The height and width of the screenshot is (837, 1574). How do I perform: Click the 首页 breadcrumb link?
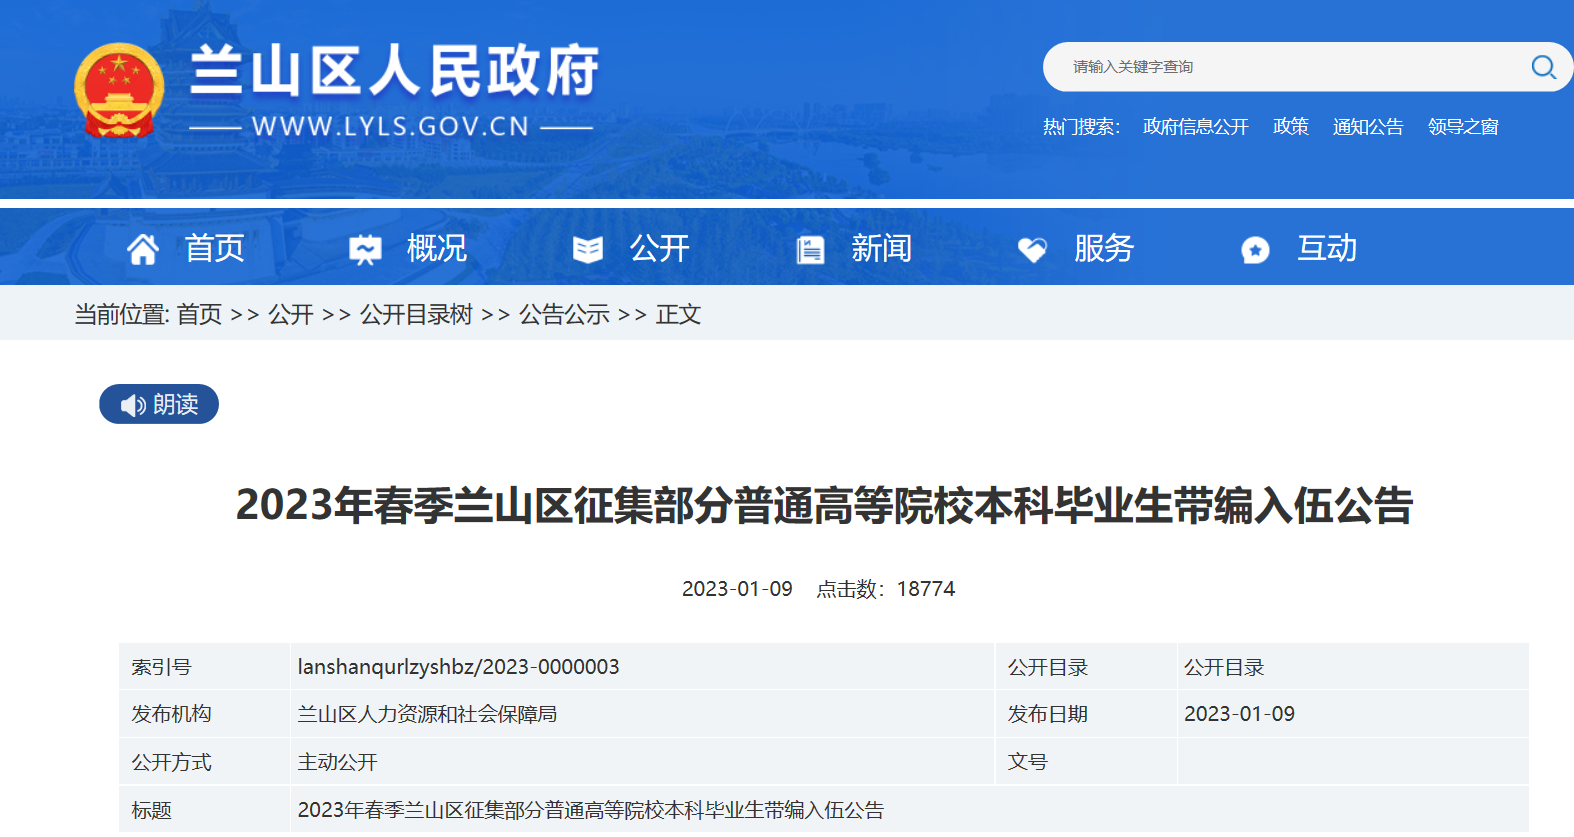(199, 315)
